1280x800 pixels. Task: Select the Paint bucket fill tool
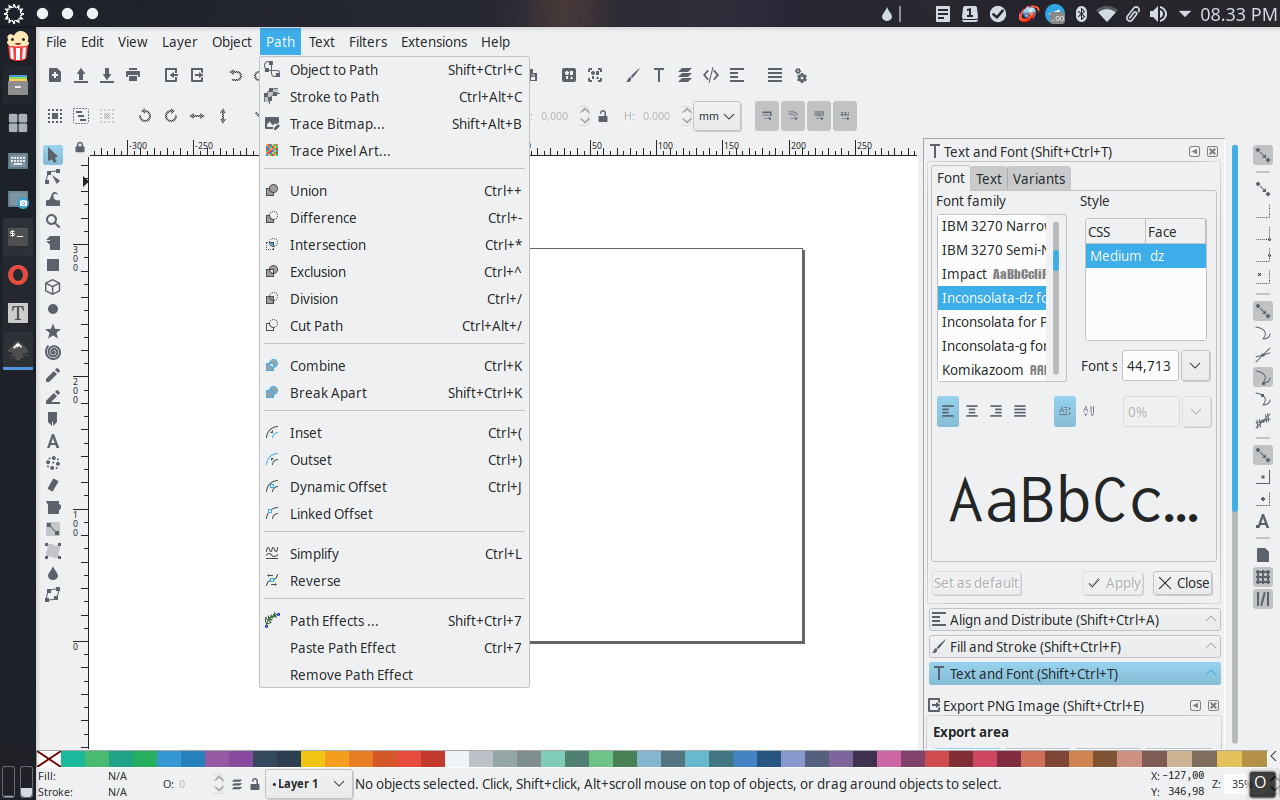pos(53,507)
